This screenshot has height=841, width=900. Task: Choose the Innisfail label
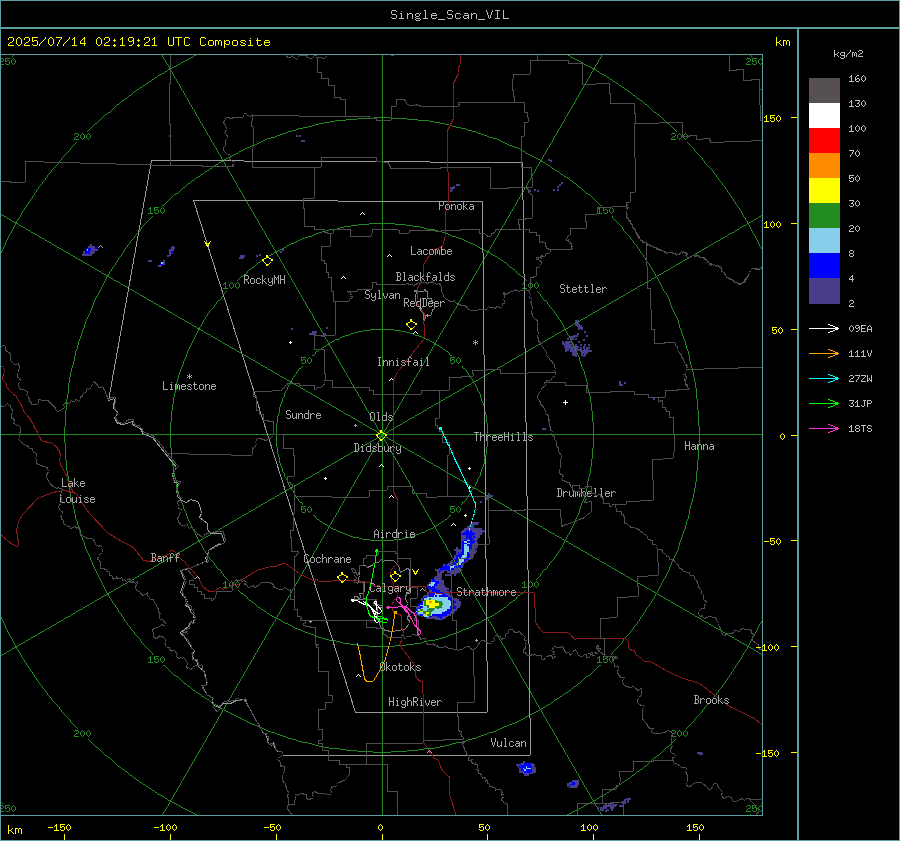(403, 362)
